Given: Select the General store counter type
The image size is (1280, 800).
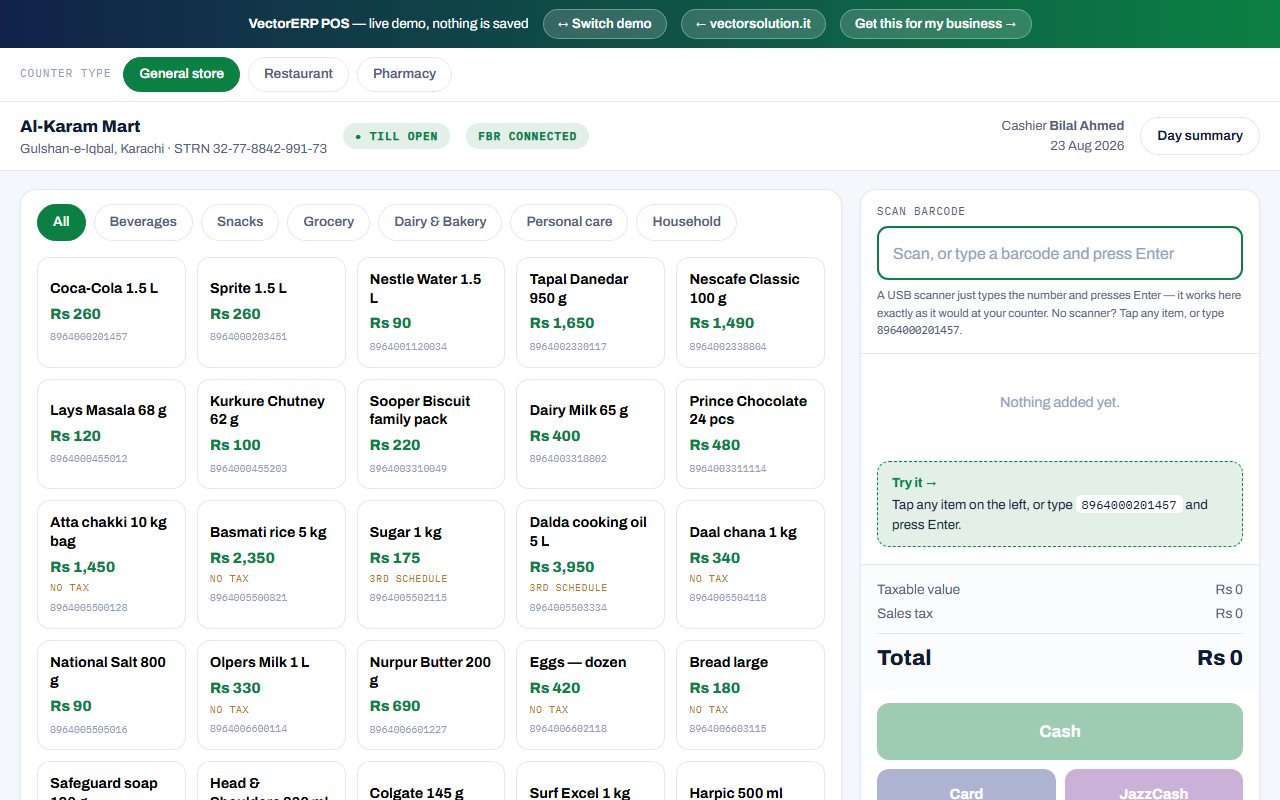Looking at the screenshot, I should [x=181, y=74].
